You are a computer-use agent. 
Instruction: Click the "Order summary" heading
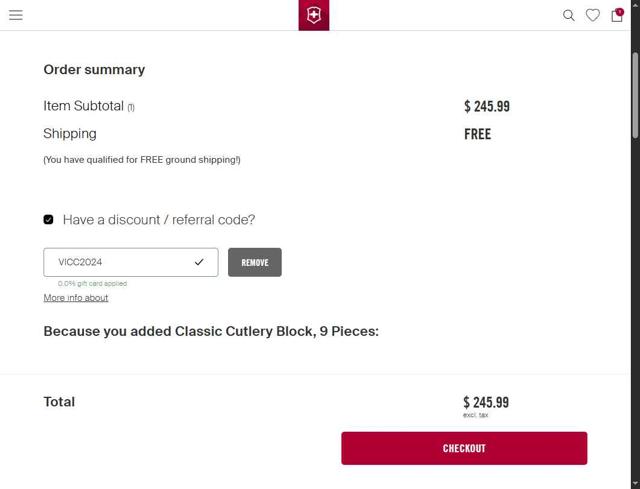point(94,70)
